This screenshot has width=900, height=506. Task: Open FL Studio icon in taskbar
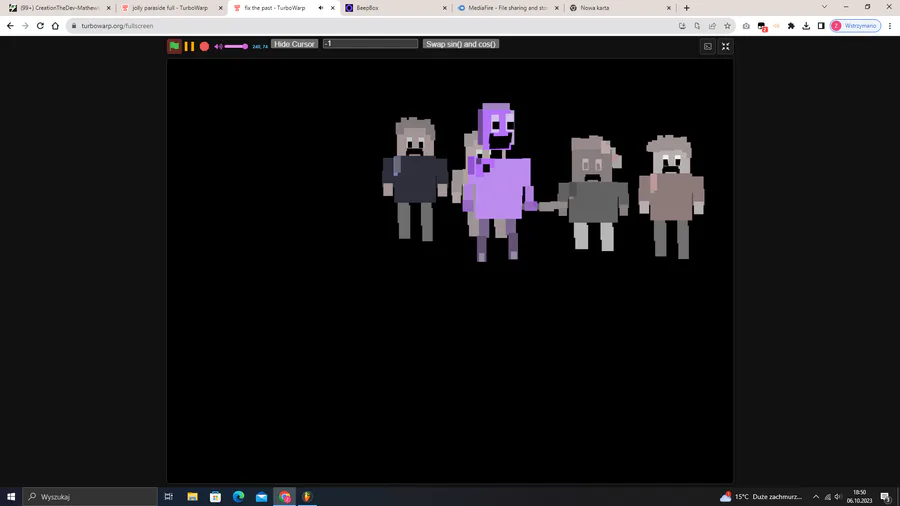[x=307, y=497]
